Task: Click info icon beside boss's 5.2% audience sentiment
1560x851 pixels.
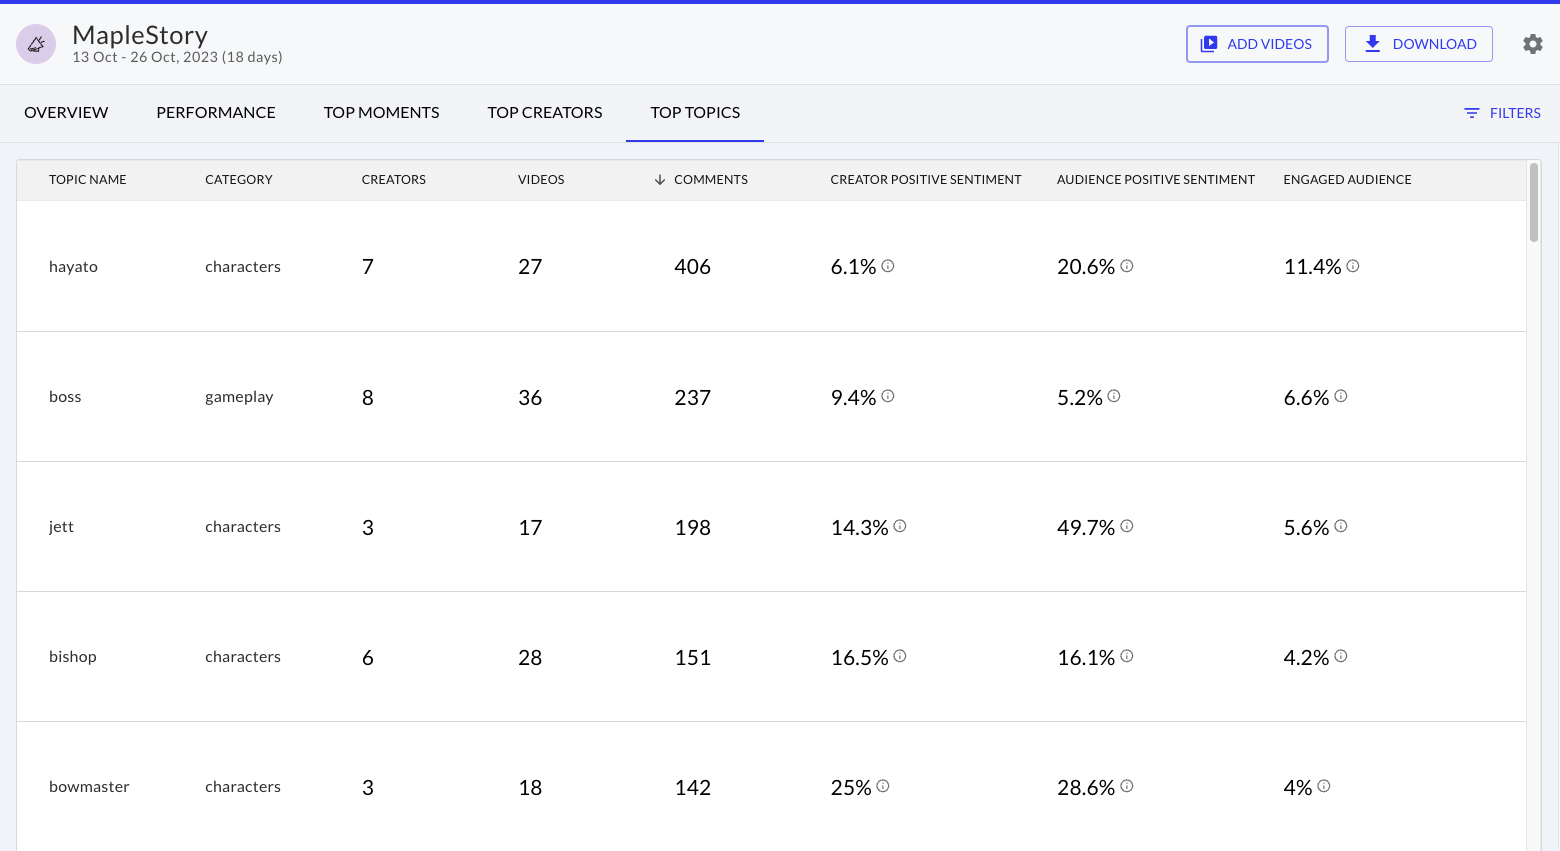Action: click(x=1114, y=396)
